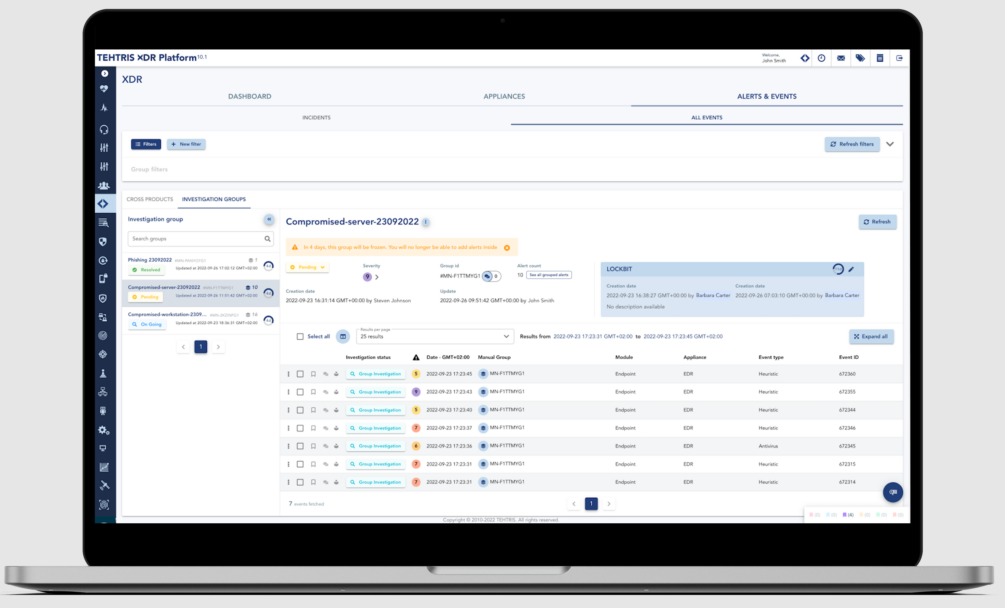
Task: Click the circular progress indicator on LOCKBIT card
Action: click(x=838, y=269)
